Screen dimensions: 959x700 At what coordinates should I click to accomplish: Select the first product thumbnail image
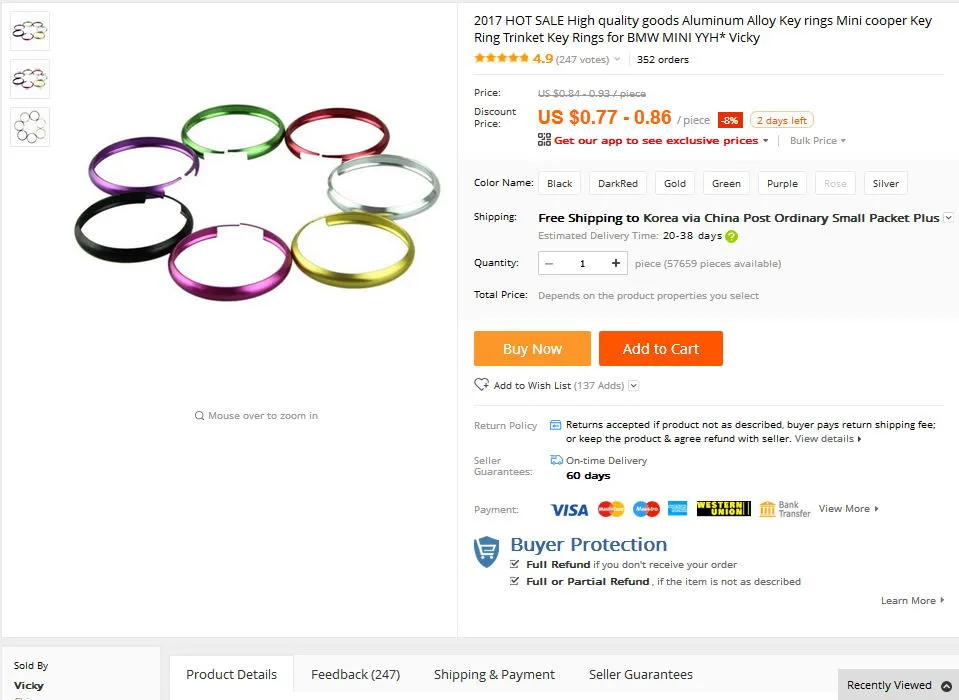(x=30, y=31)
